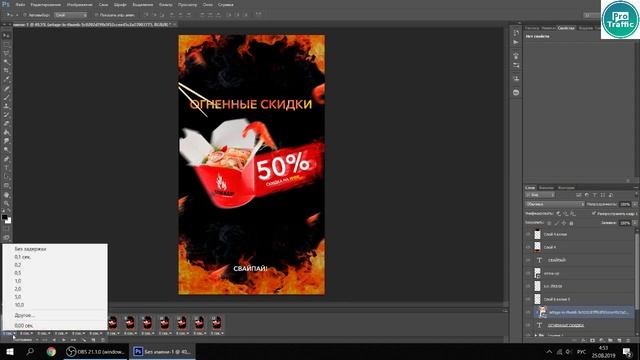The width and height of the screenshot is (640, 360).
Task: Open the Справка menu
Action: click(x=225, y=4)
